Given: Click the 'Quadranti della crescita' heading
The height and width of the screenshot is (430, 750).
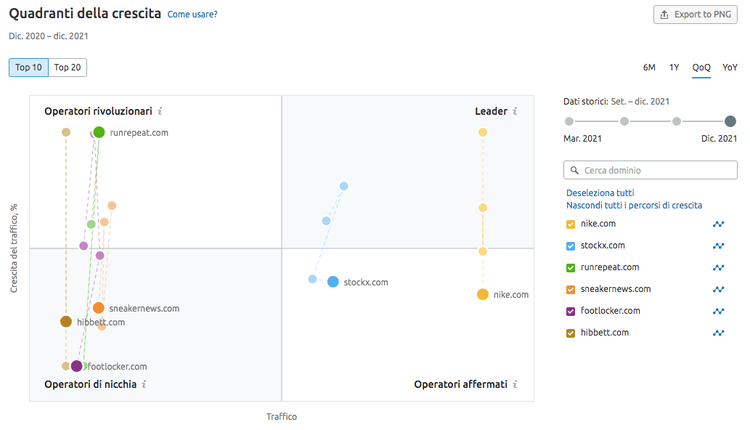Looking at the screenshot, I should [85, 13].
